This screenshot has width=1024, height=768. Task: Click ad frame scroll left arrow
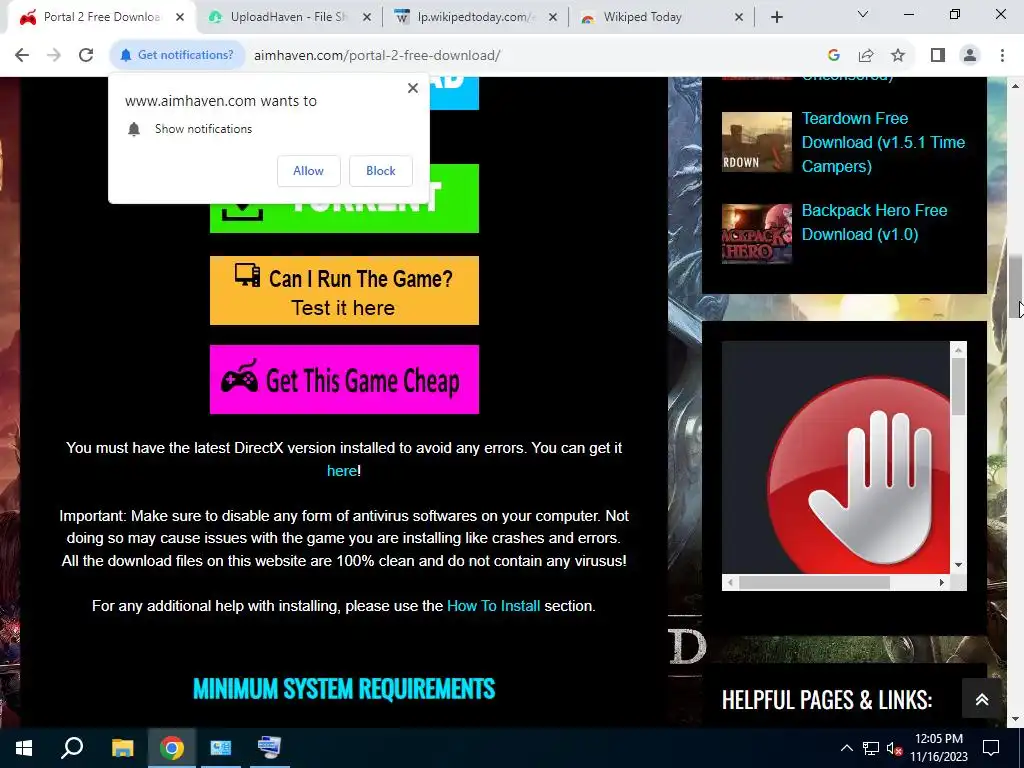click(x=730, y=583)
